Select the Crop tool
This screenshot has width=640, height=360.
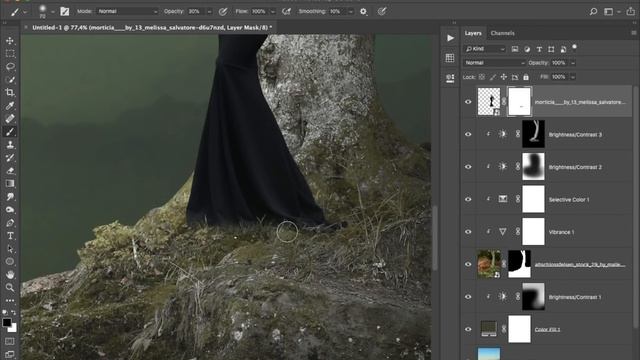point(10,93)
